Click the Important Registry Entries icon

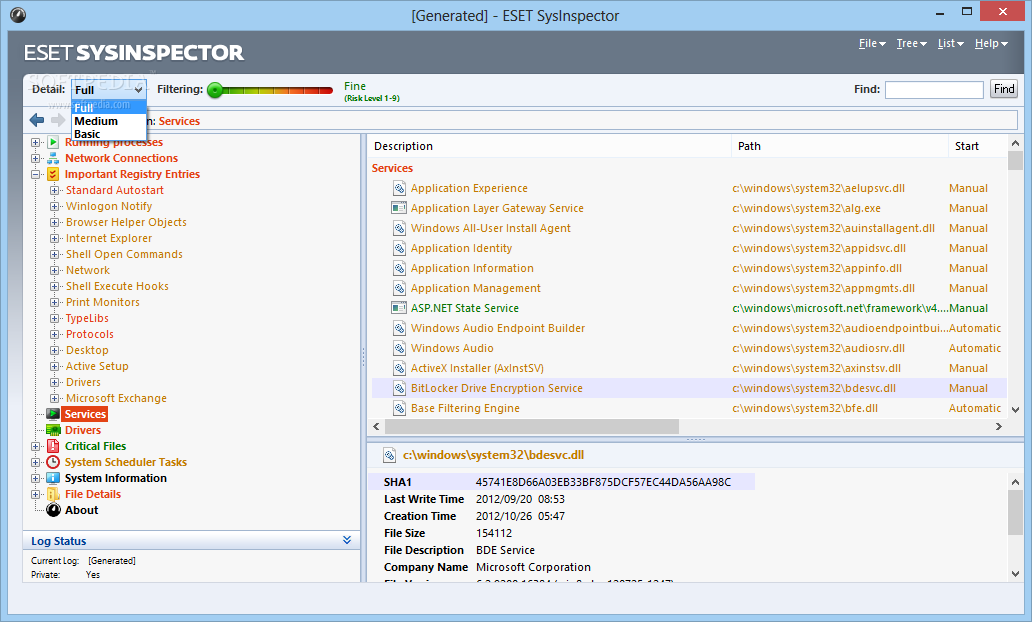pos(53,174)
